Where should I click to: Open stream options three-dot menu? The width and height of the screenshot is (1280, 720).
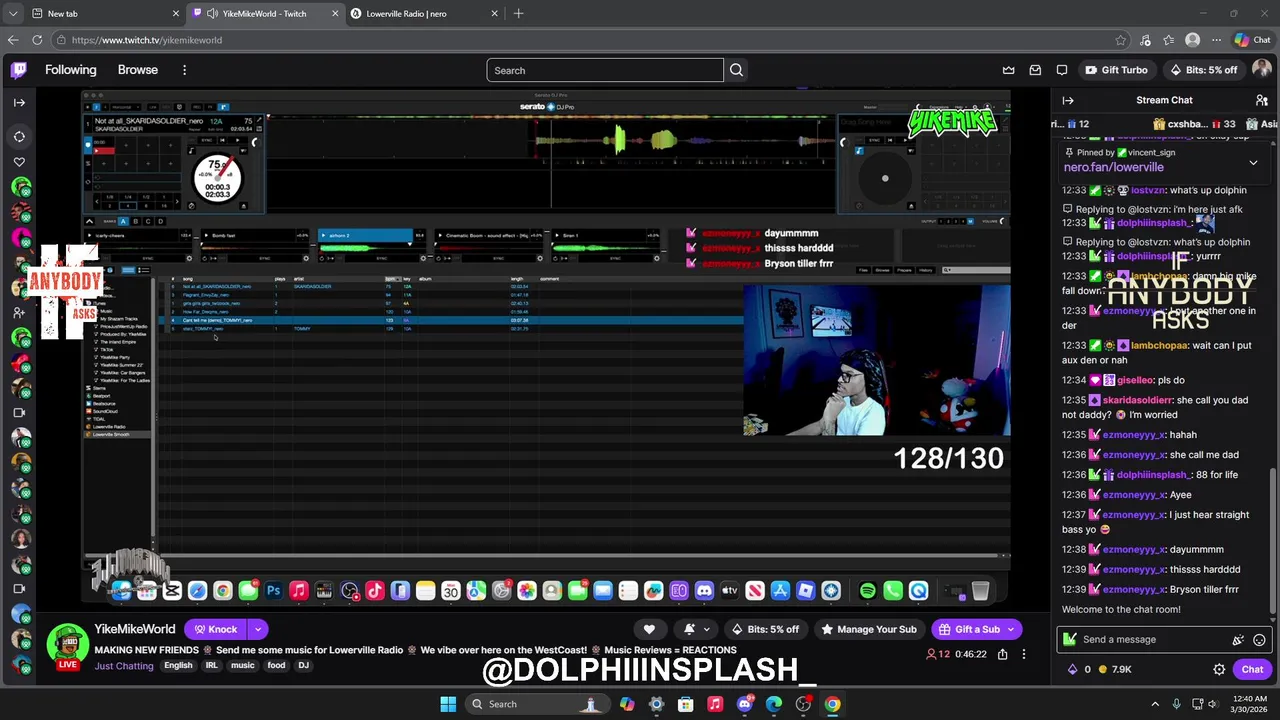(1023, 654)
